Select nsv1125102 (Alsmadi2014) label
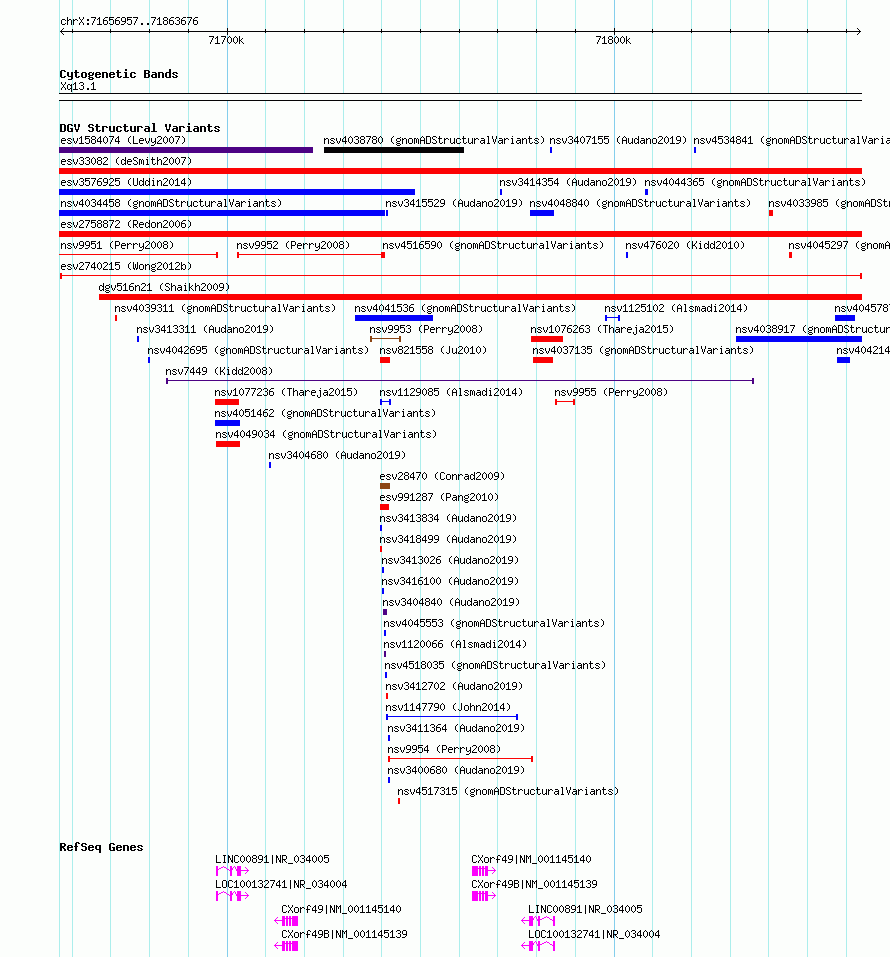The width and height of the screenshot is (890, 957). [x=676, y=309]
